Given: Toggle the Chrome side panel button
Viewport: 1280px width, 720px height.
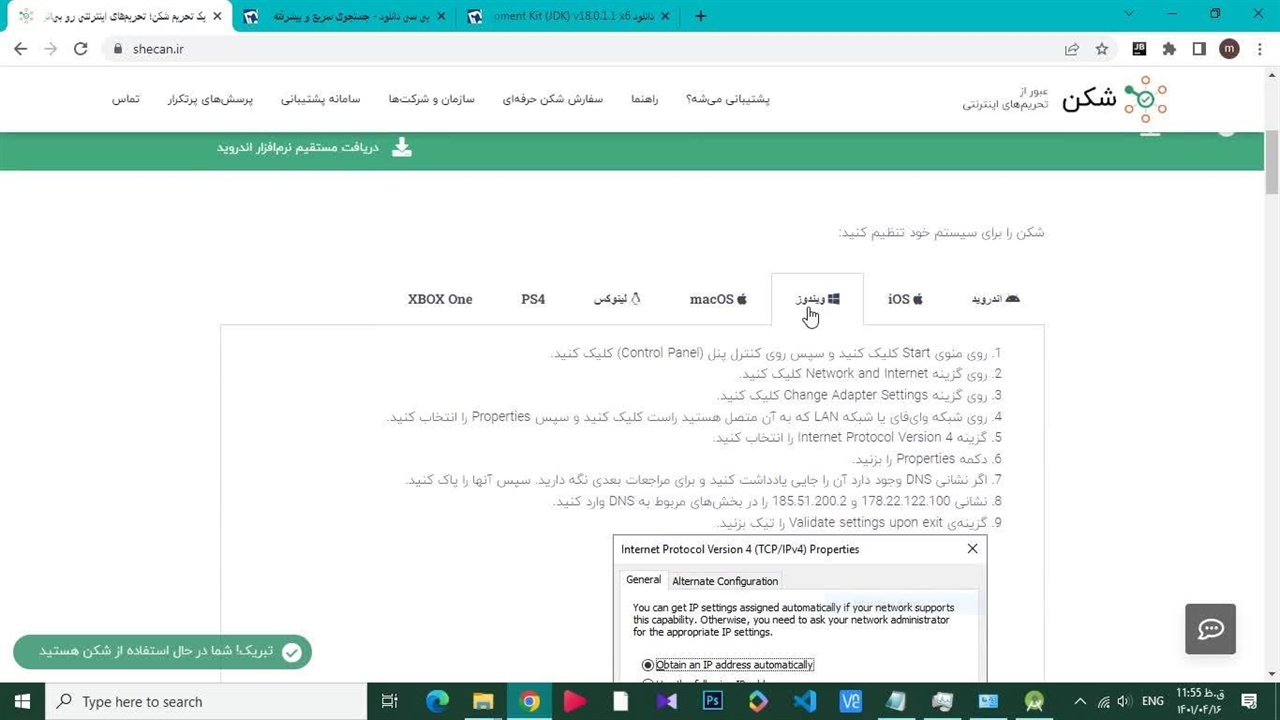Looking at the screenshot, I should pyautogui.click(x=1199, y=49).
